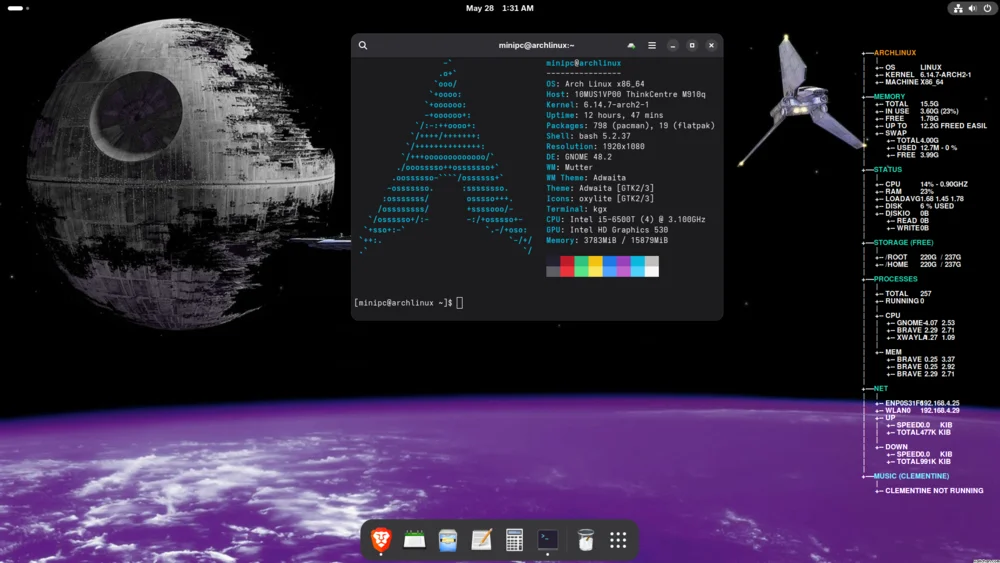Click the volume icon in the top bar
Viewport: 1000px width, 563px height.
pos(973,8)
